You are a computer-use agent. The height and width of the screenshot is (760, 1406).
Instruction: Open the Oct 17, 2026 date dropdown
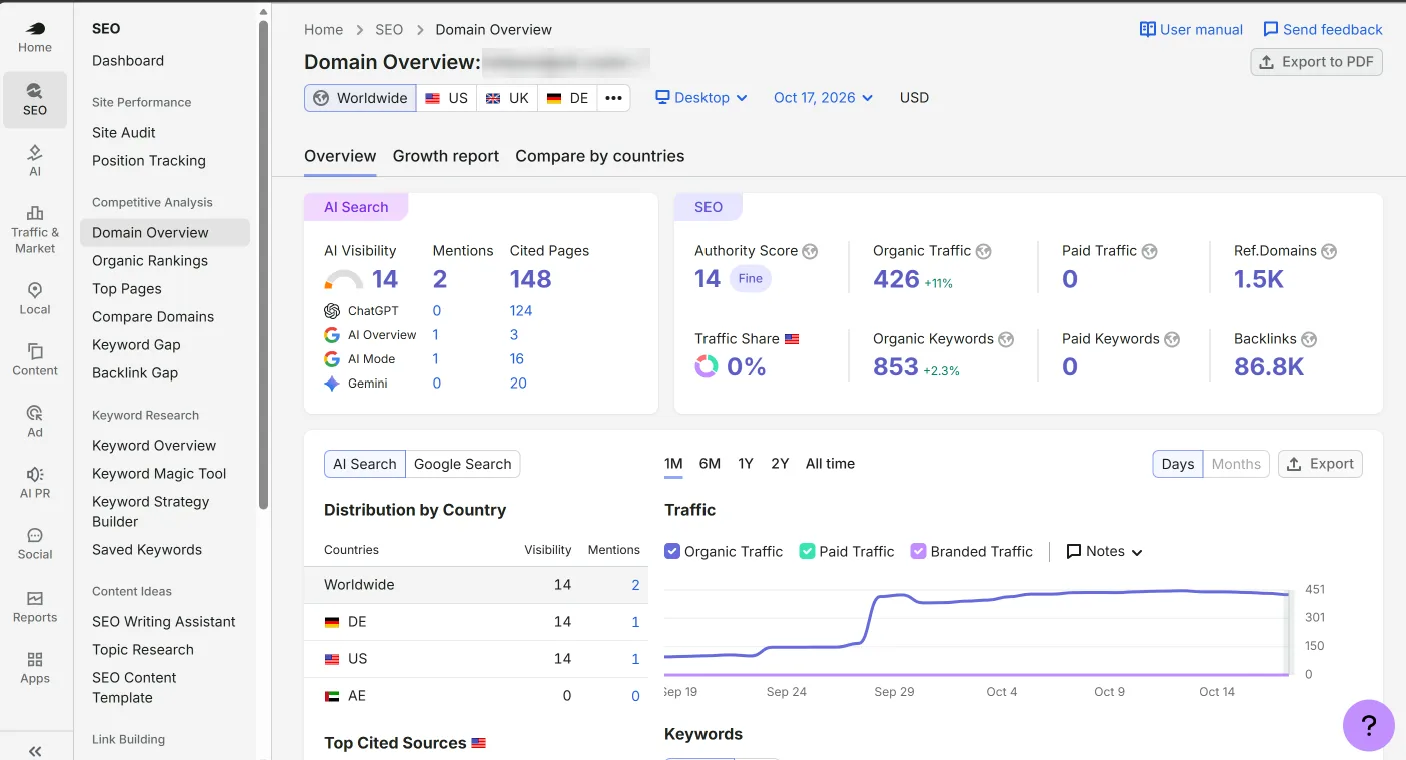[x=823, y=98]
